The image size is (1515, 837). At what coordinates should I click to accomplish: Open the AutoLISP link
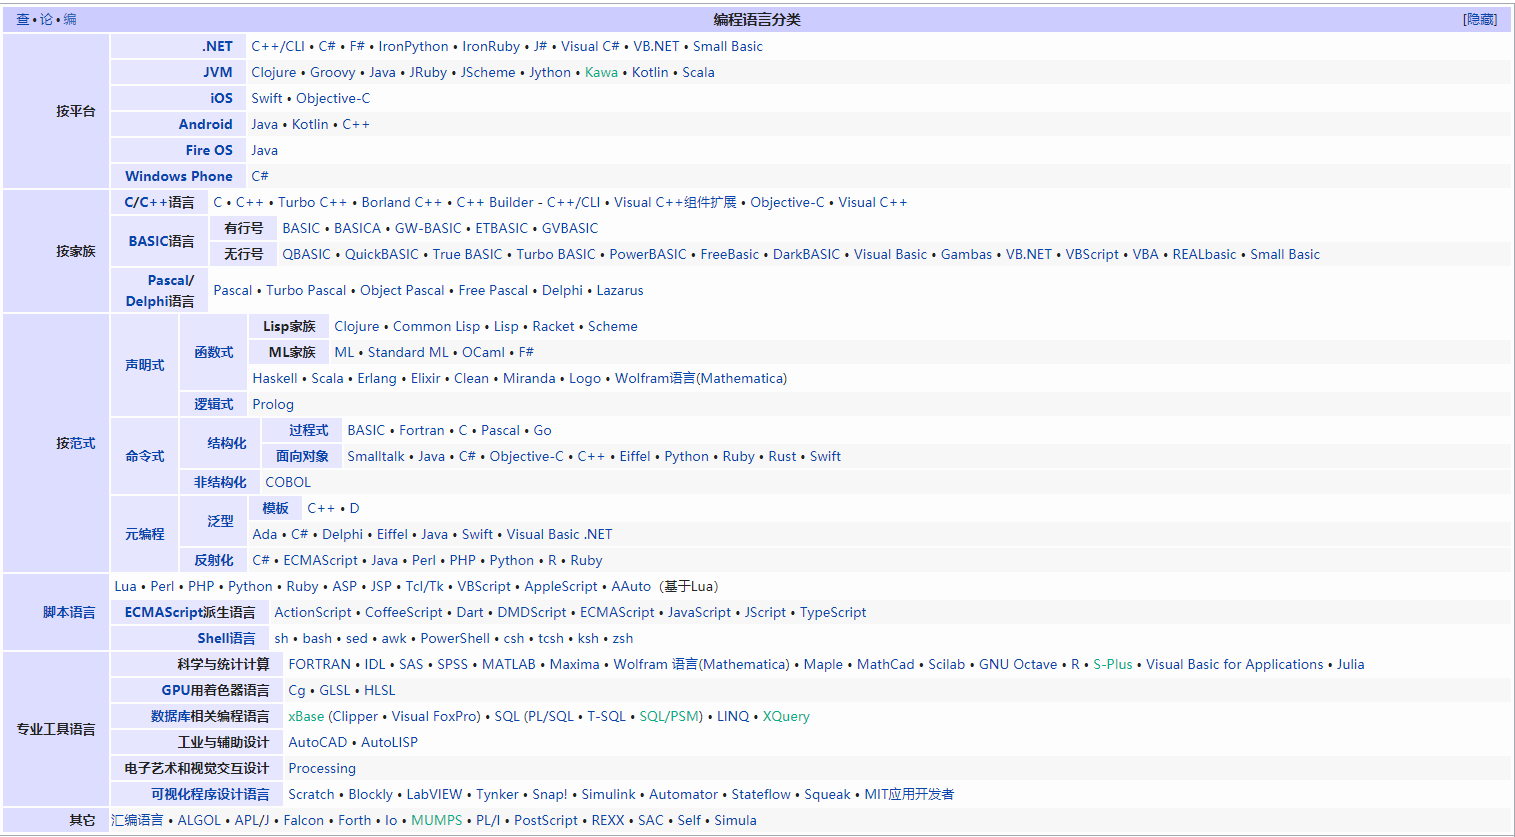389,742
